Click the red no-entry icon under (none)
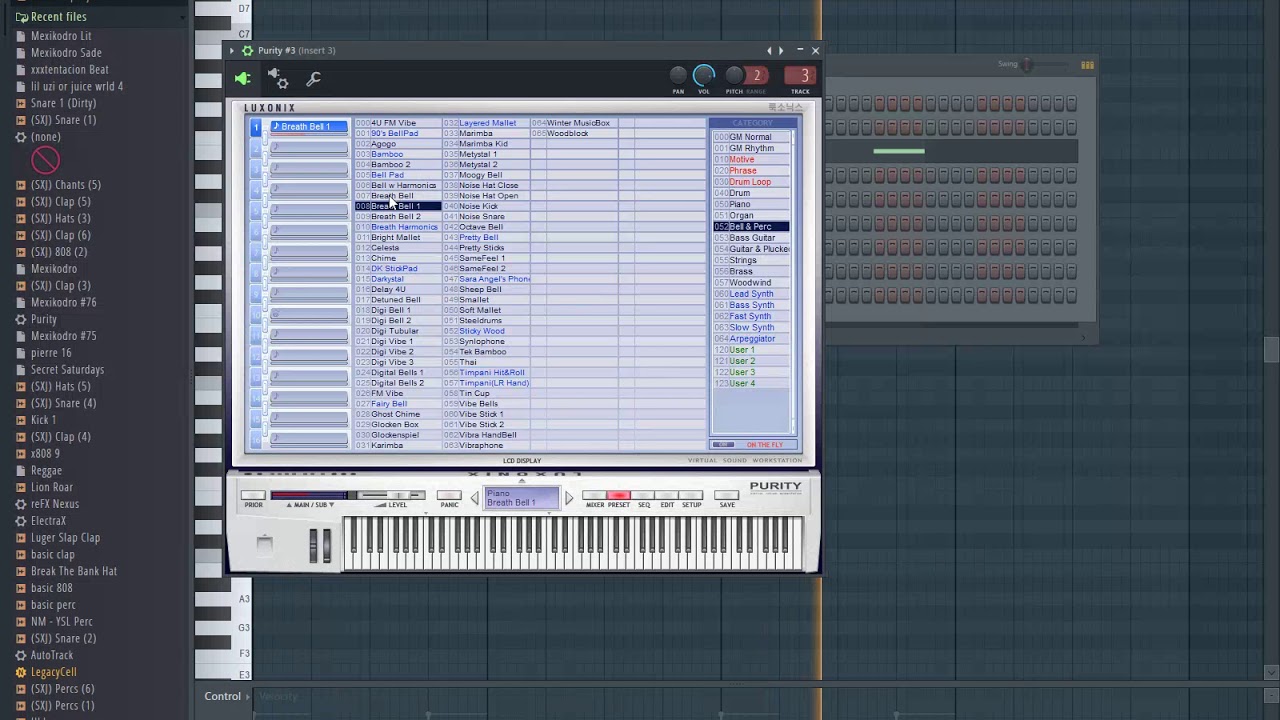 point(45,160)
